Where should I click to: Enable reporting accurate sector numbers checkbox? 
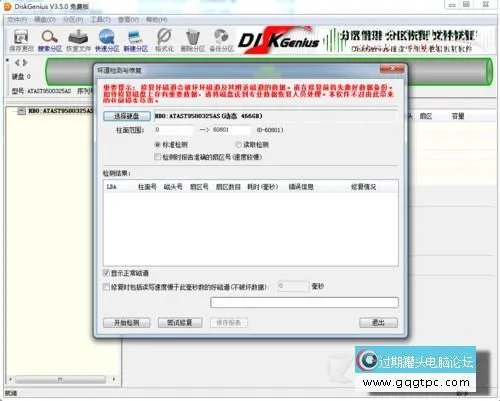pyautogui.click(x=158, y=157)
